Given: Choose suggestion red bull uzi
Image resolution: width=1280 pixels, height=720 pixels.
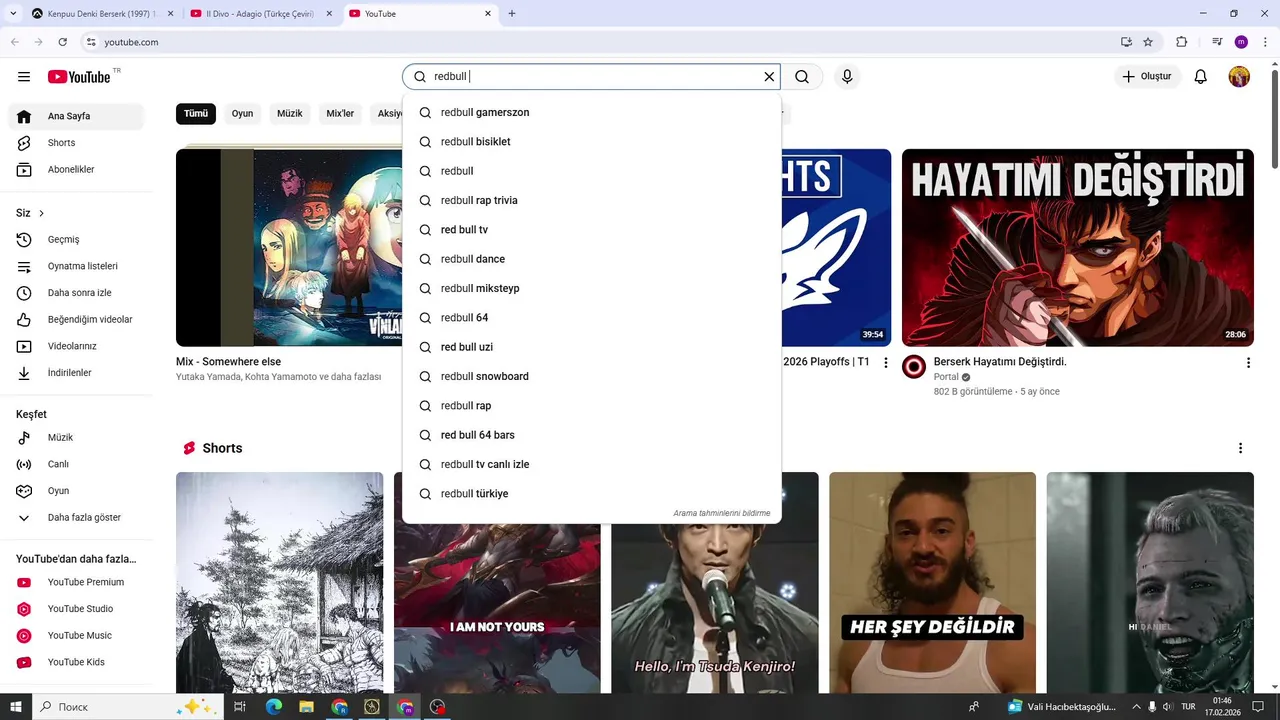Looking at the screenshot, I should [592, 347].
